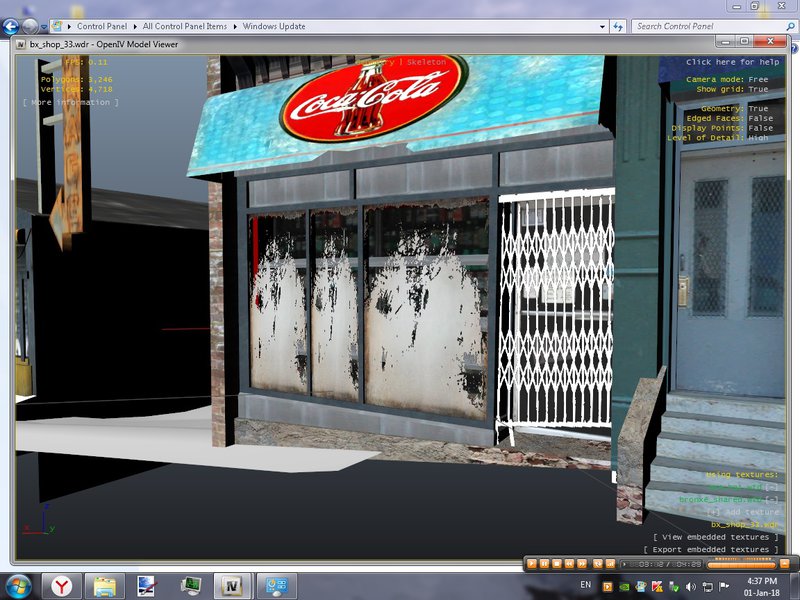Open the address bar history dropdown

coord(603,27)
